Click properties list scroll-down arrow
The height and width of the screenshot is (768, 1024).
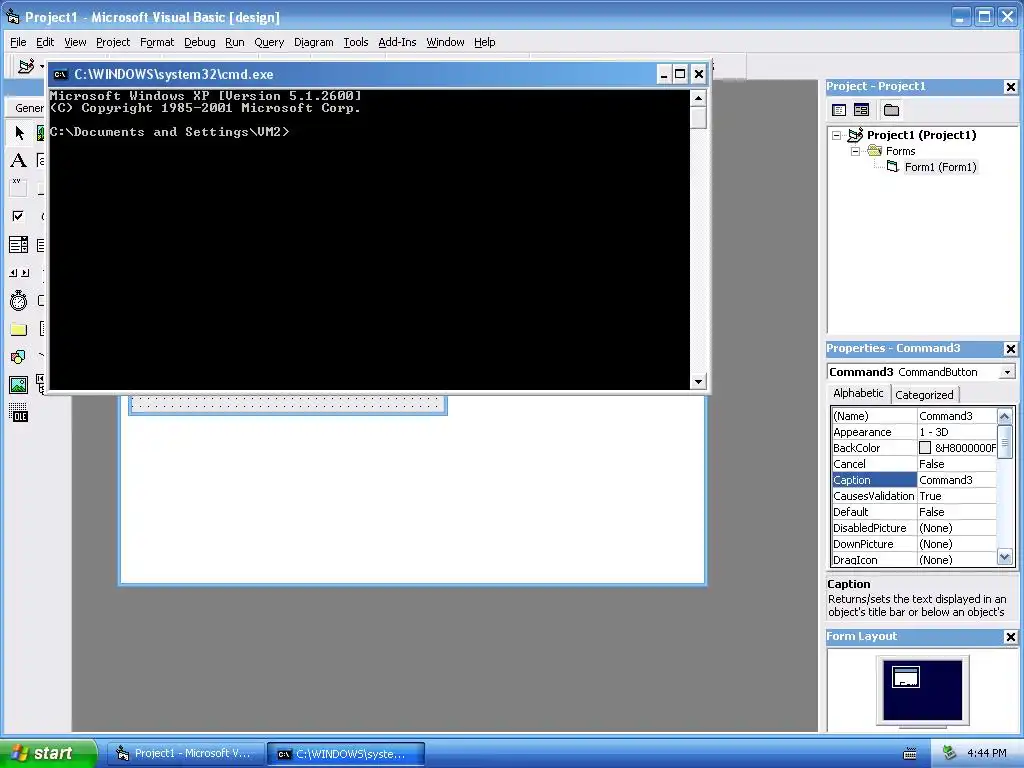[x=1004, y=558]
